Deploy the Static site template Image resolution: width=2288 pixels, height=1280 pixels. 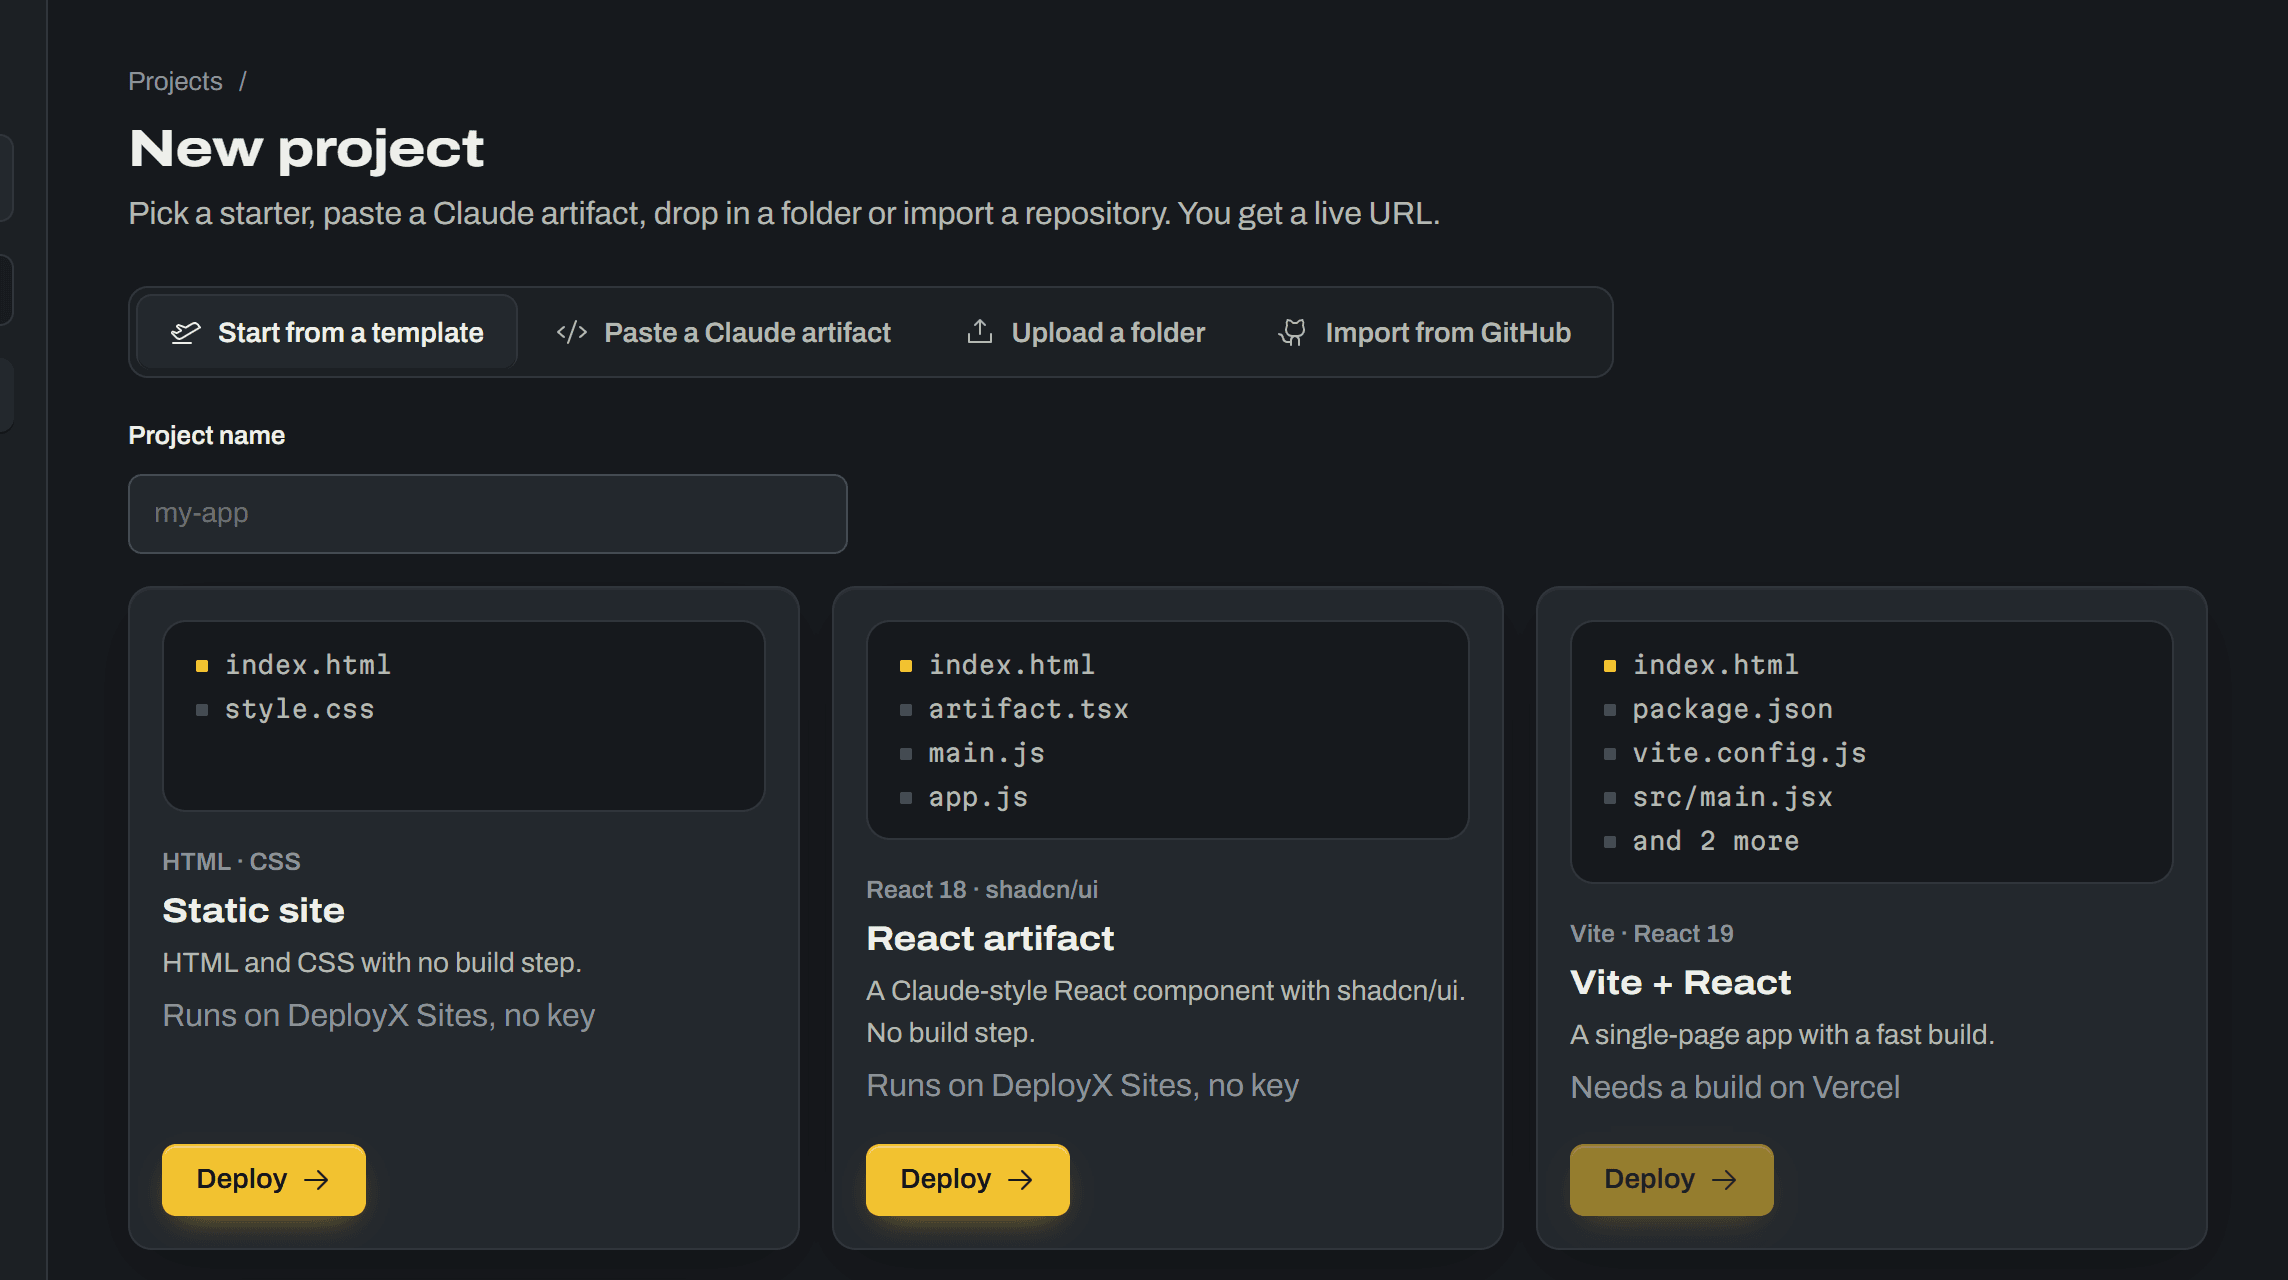point(264,1180)
